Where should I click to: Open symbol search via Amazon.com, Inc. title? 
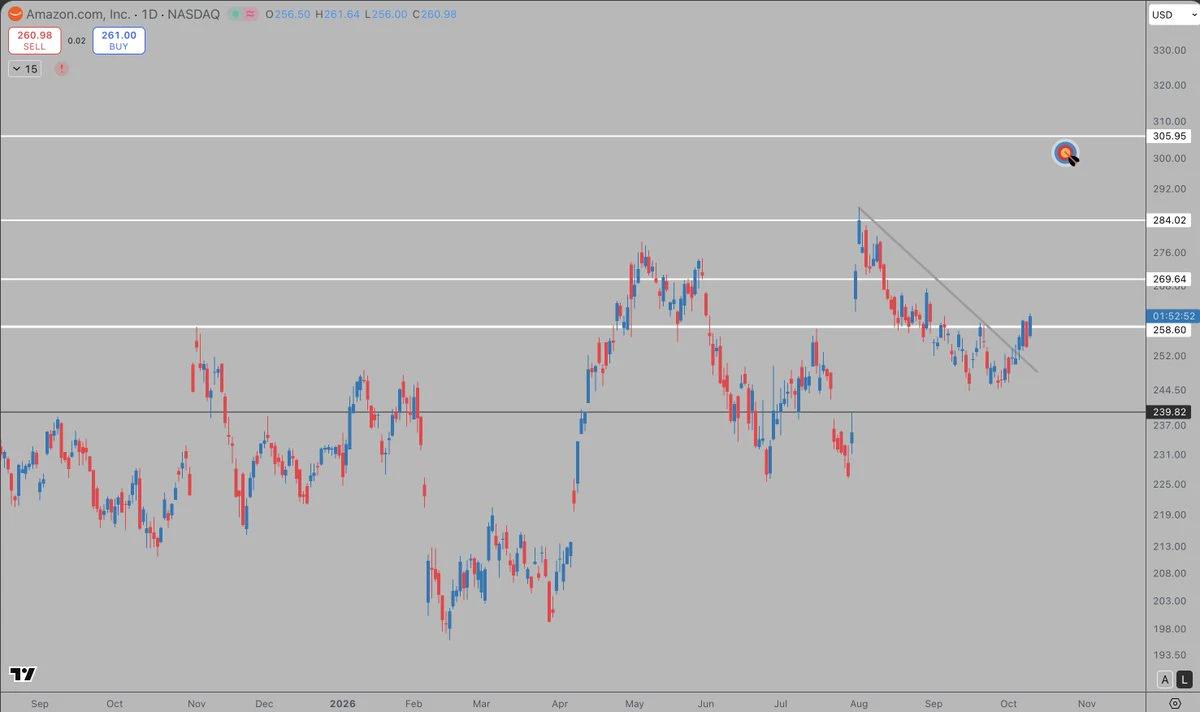click(x=78, y=15)
